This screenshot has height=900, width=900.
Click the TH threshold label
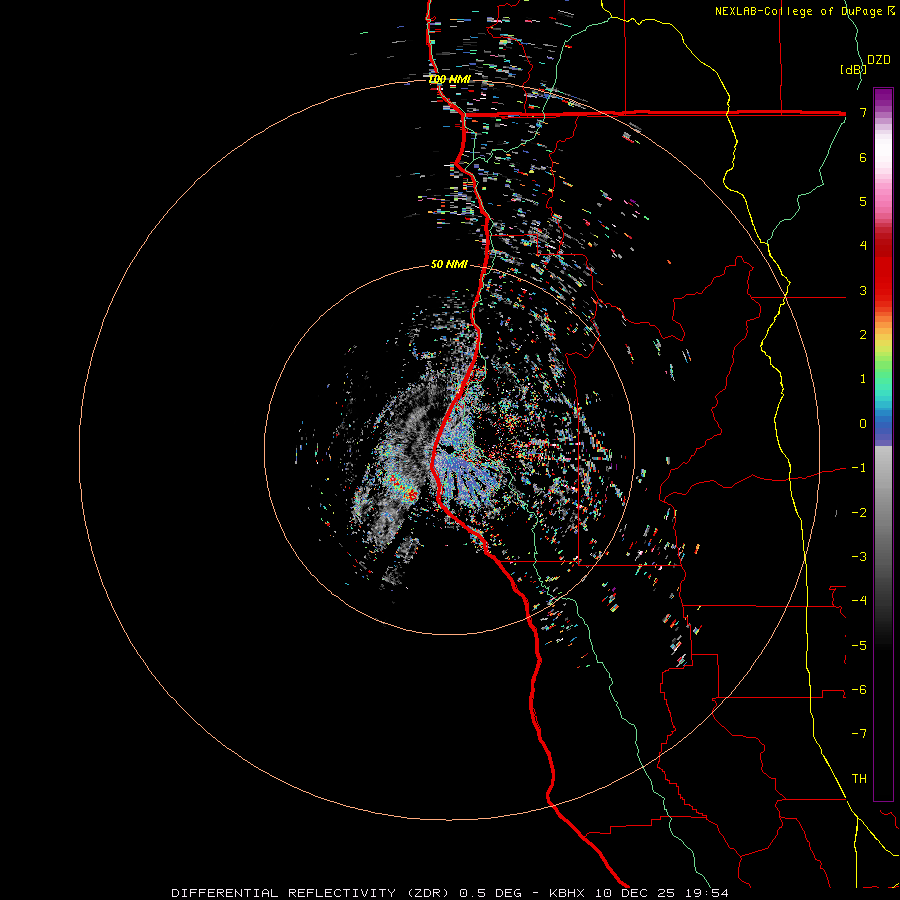pyautogui.click(x=859, y=778)
